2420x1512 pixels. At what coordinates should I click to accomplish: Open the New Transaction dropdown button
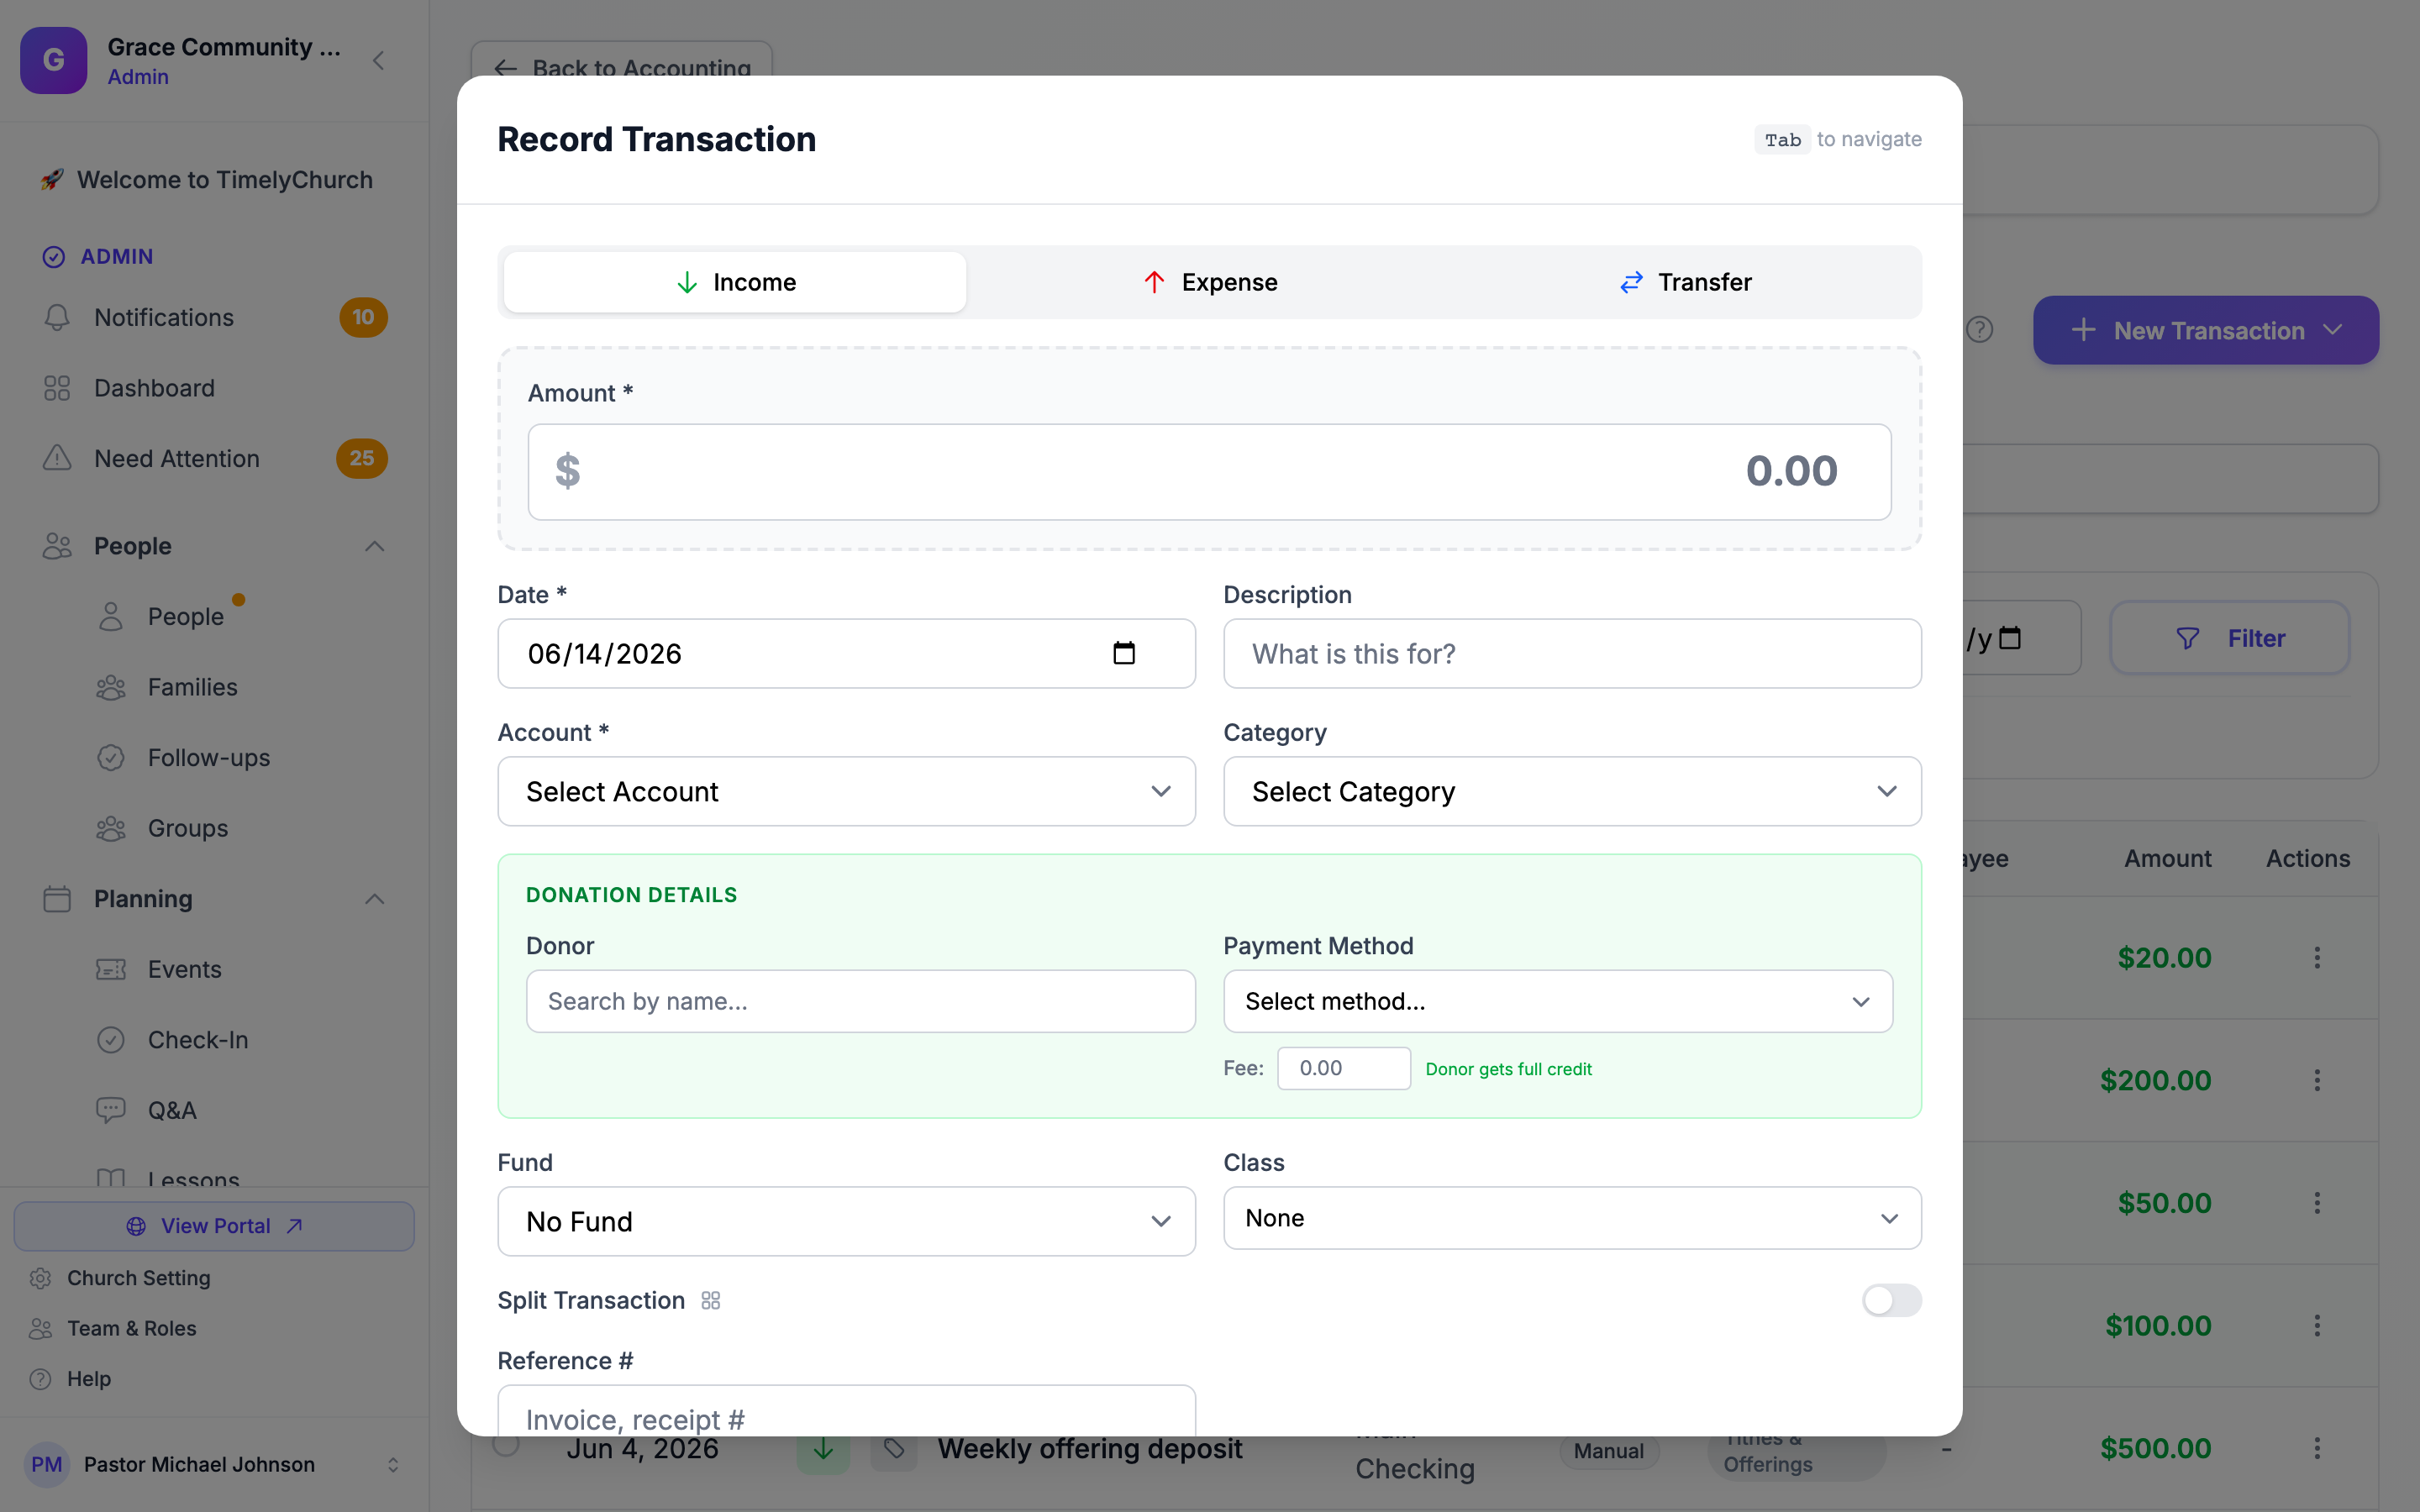[x=2205, y=330]
